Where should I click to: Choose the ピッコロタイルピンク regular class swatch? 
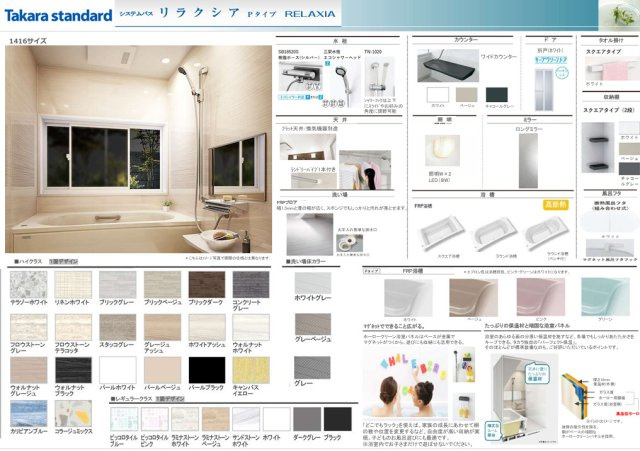(155, 419)
